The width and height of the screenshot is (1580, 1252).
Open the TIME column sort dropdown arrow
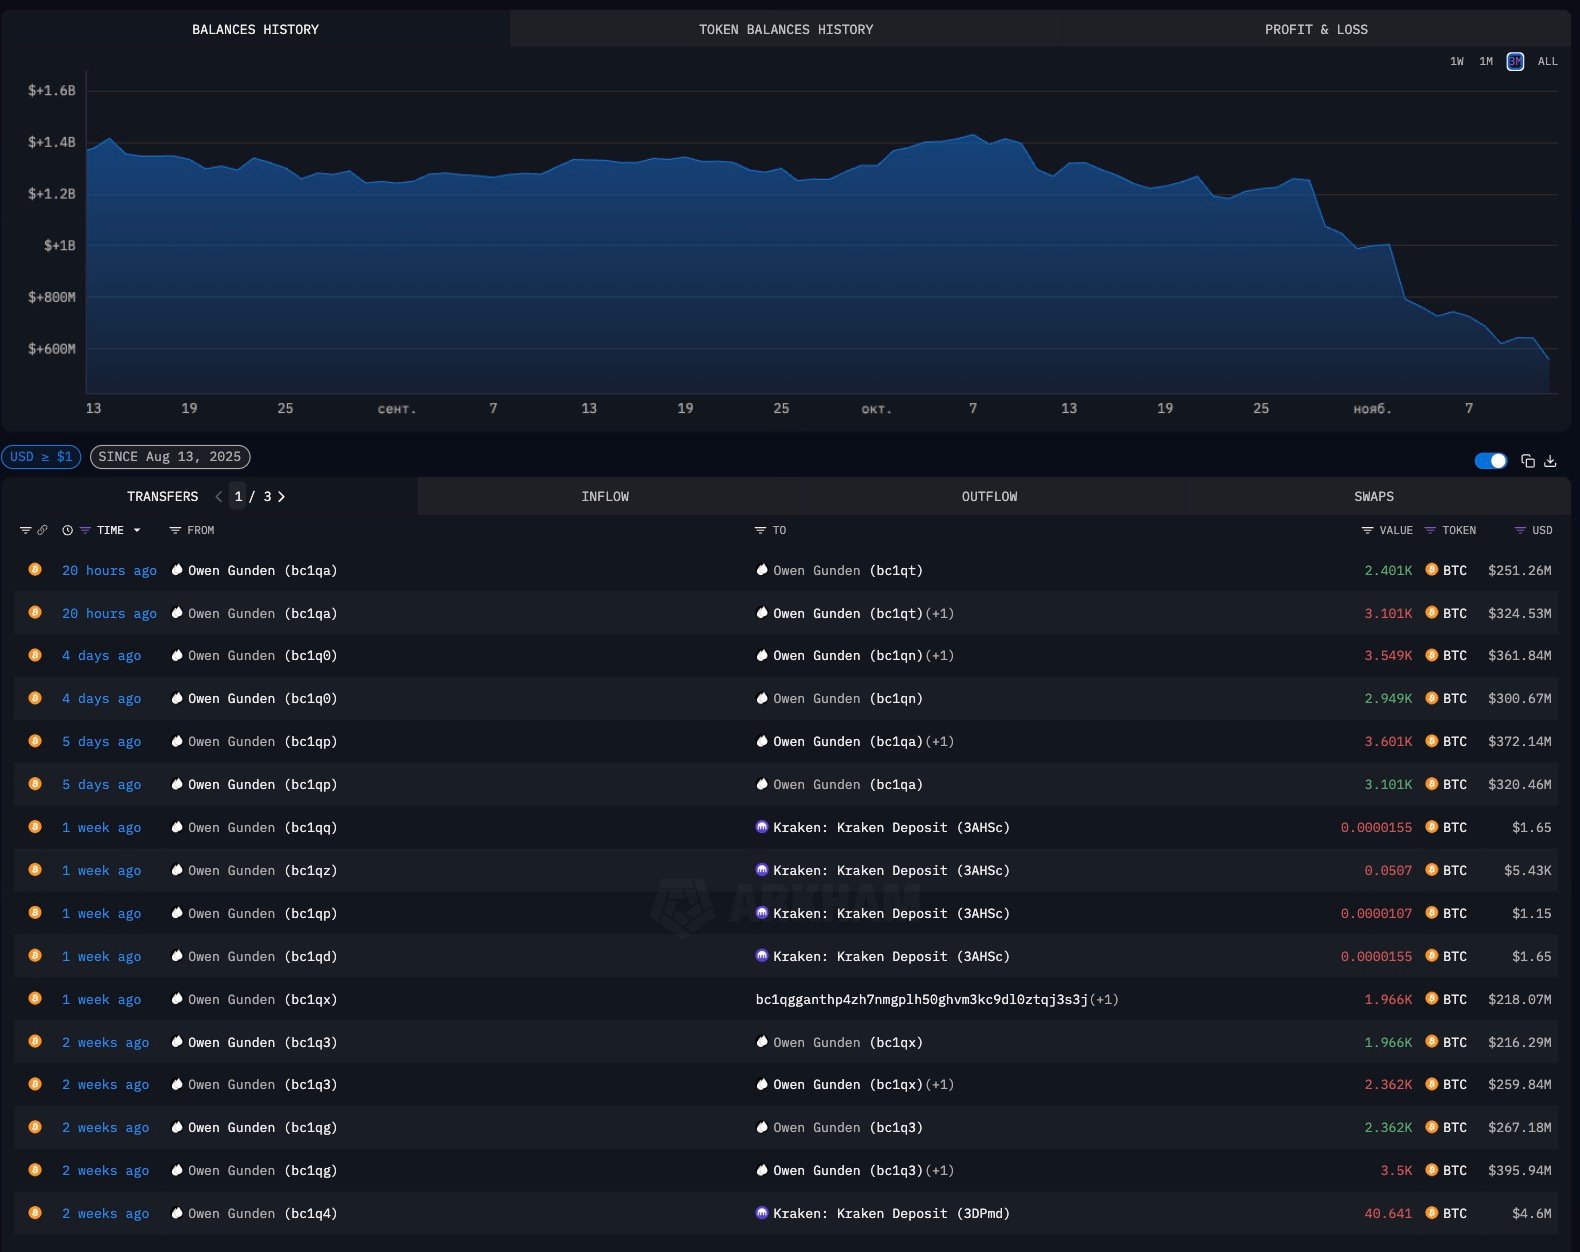click(x=137, y=531)
